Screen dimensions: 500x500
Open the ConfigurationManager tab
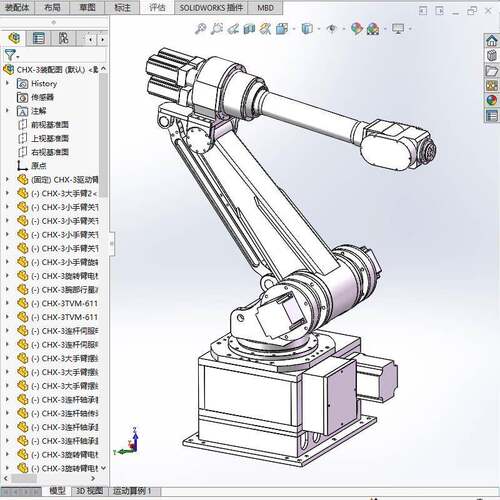click(x=63, y=38)
